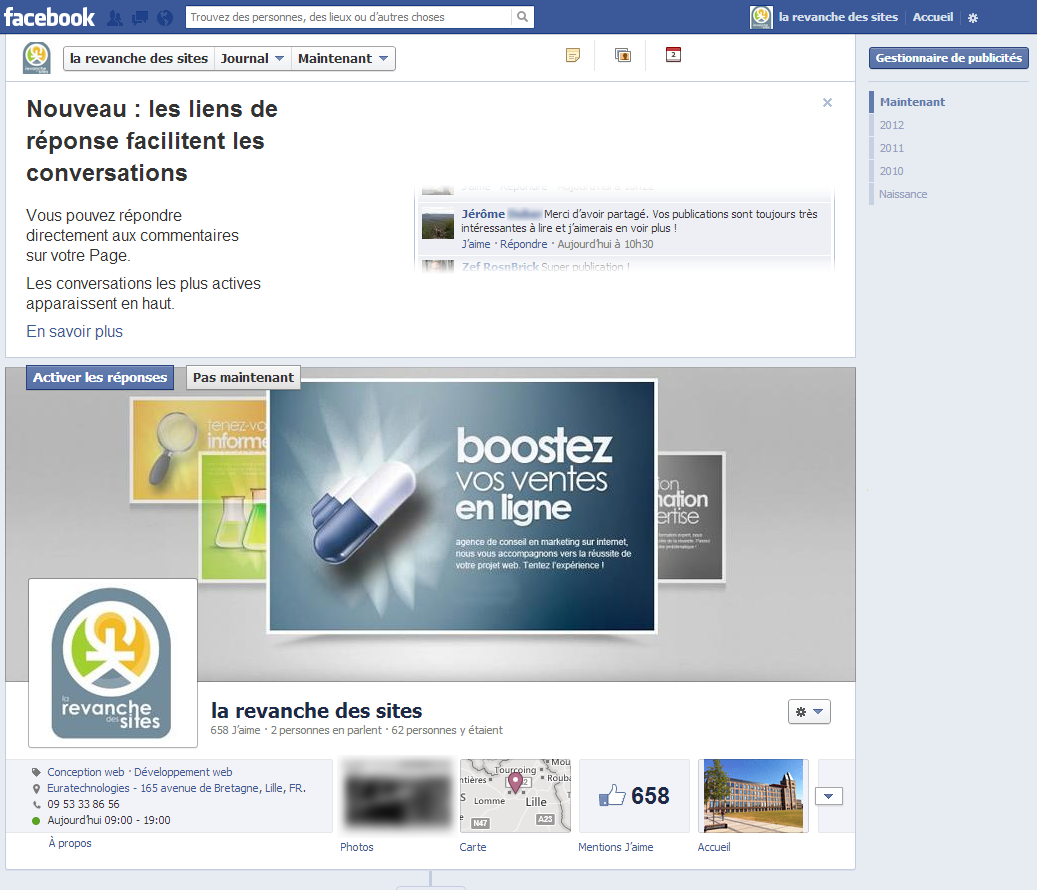
Task: Click the Photos label
Action: coord(356,847)
